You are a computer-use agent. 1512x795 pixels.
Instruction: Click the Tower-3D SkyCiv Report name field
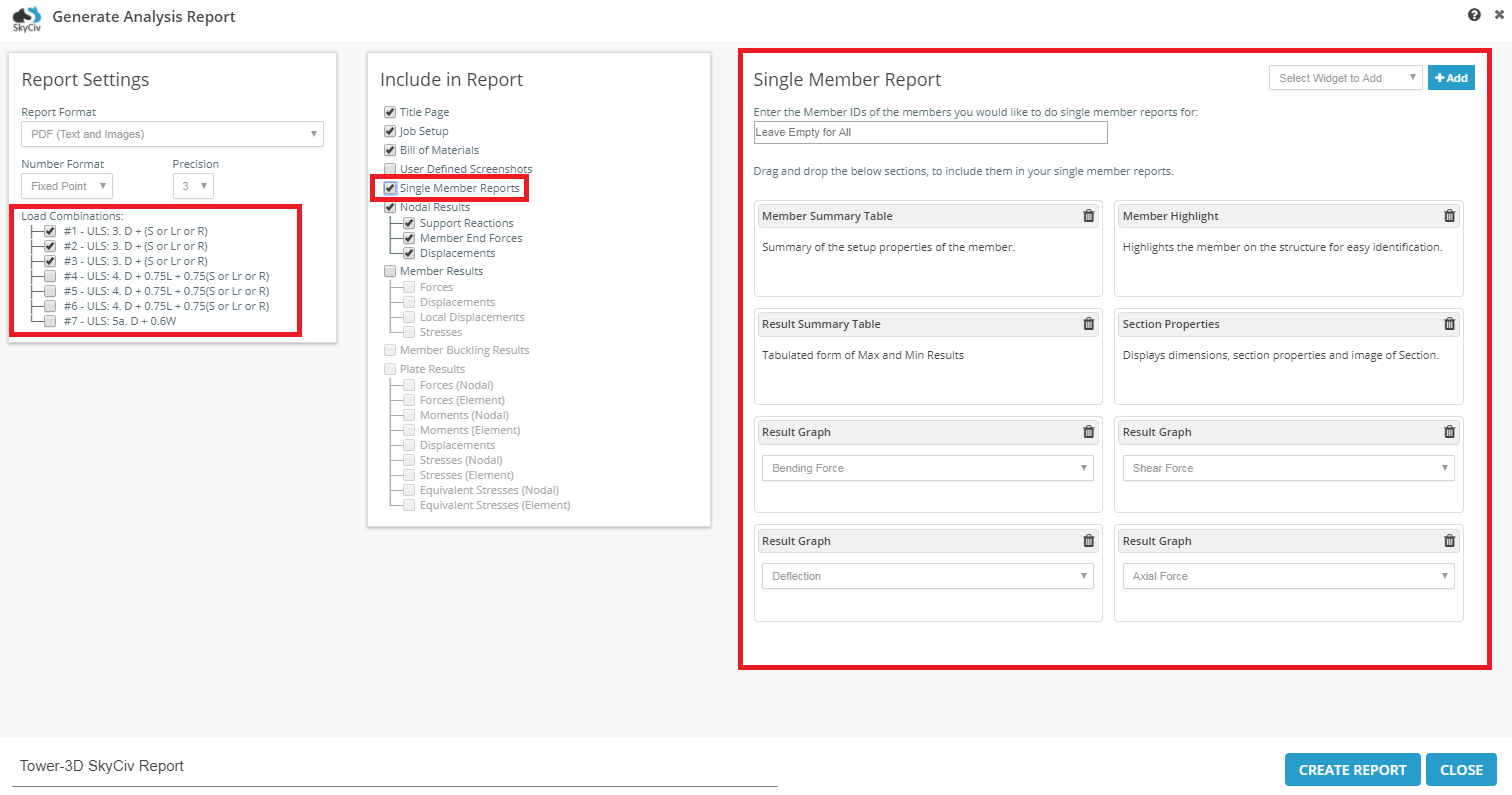click(394, 767)
